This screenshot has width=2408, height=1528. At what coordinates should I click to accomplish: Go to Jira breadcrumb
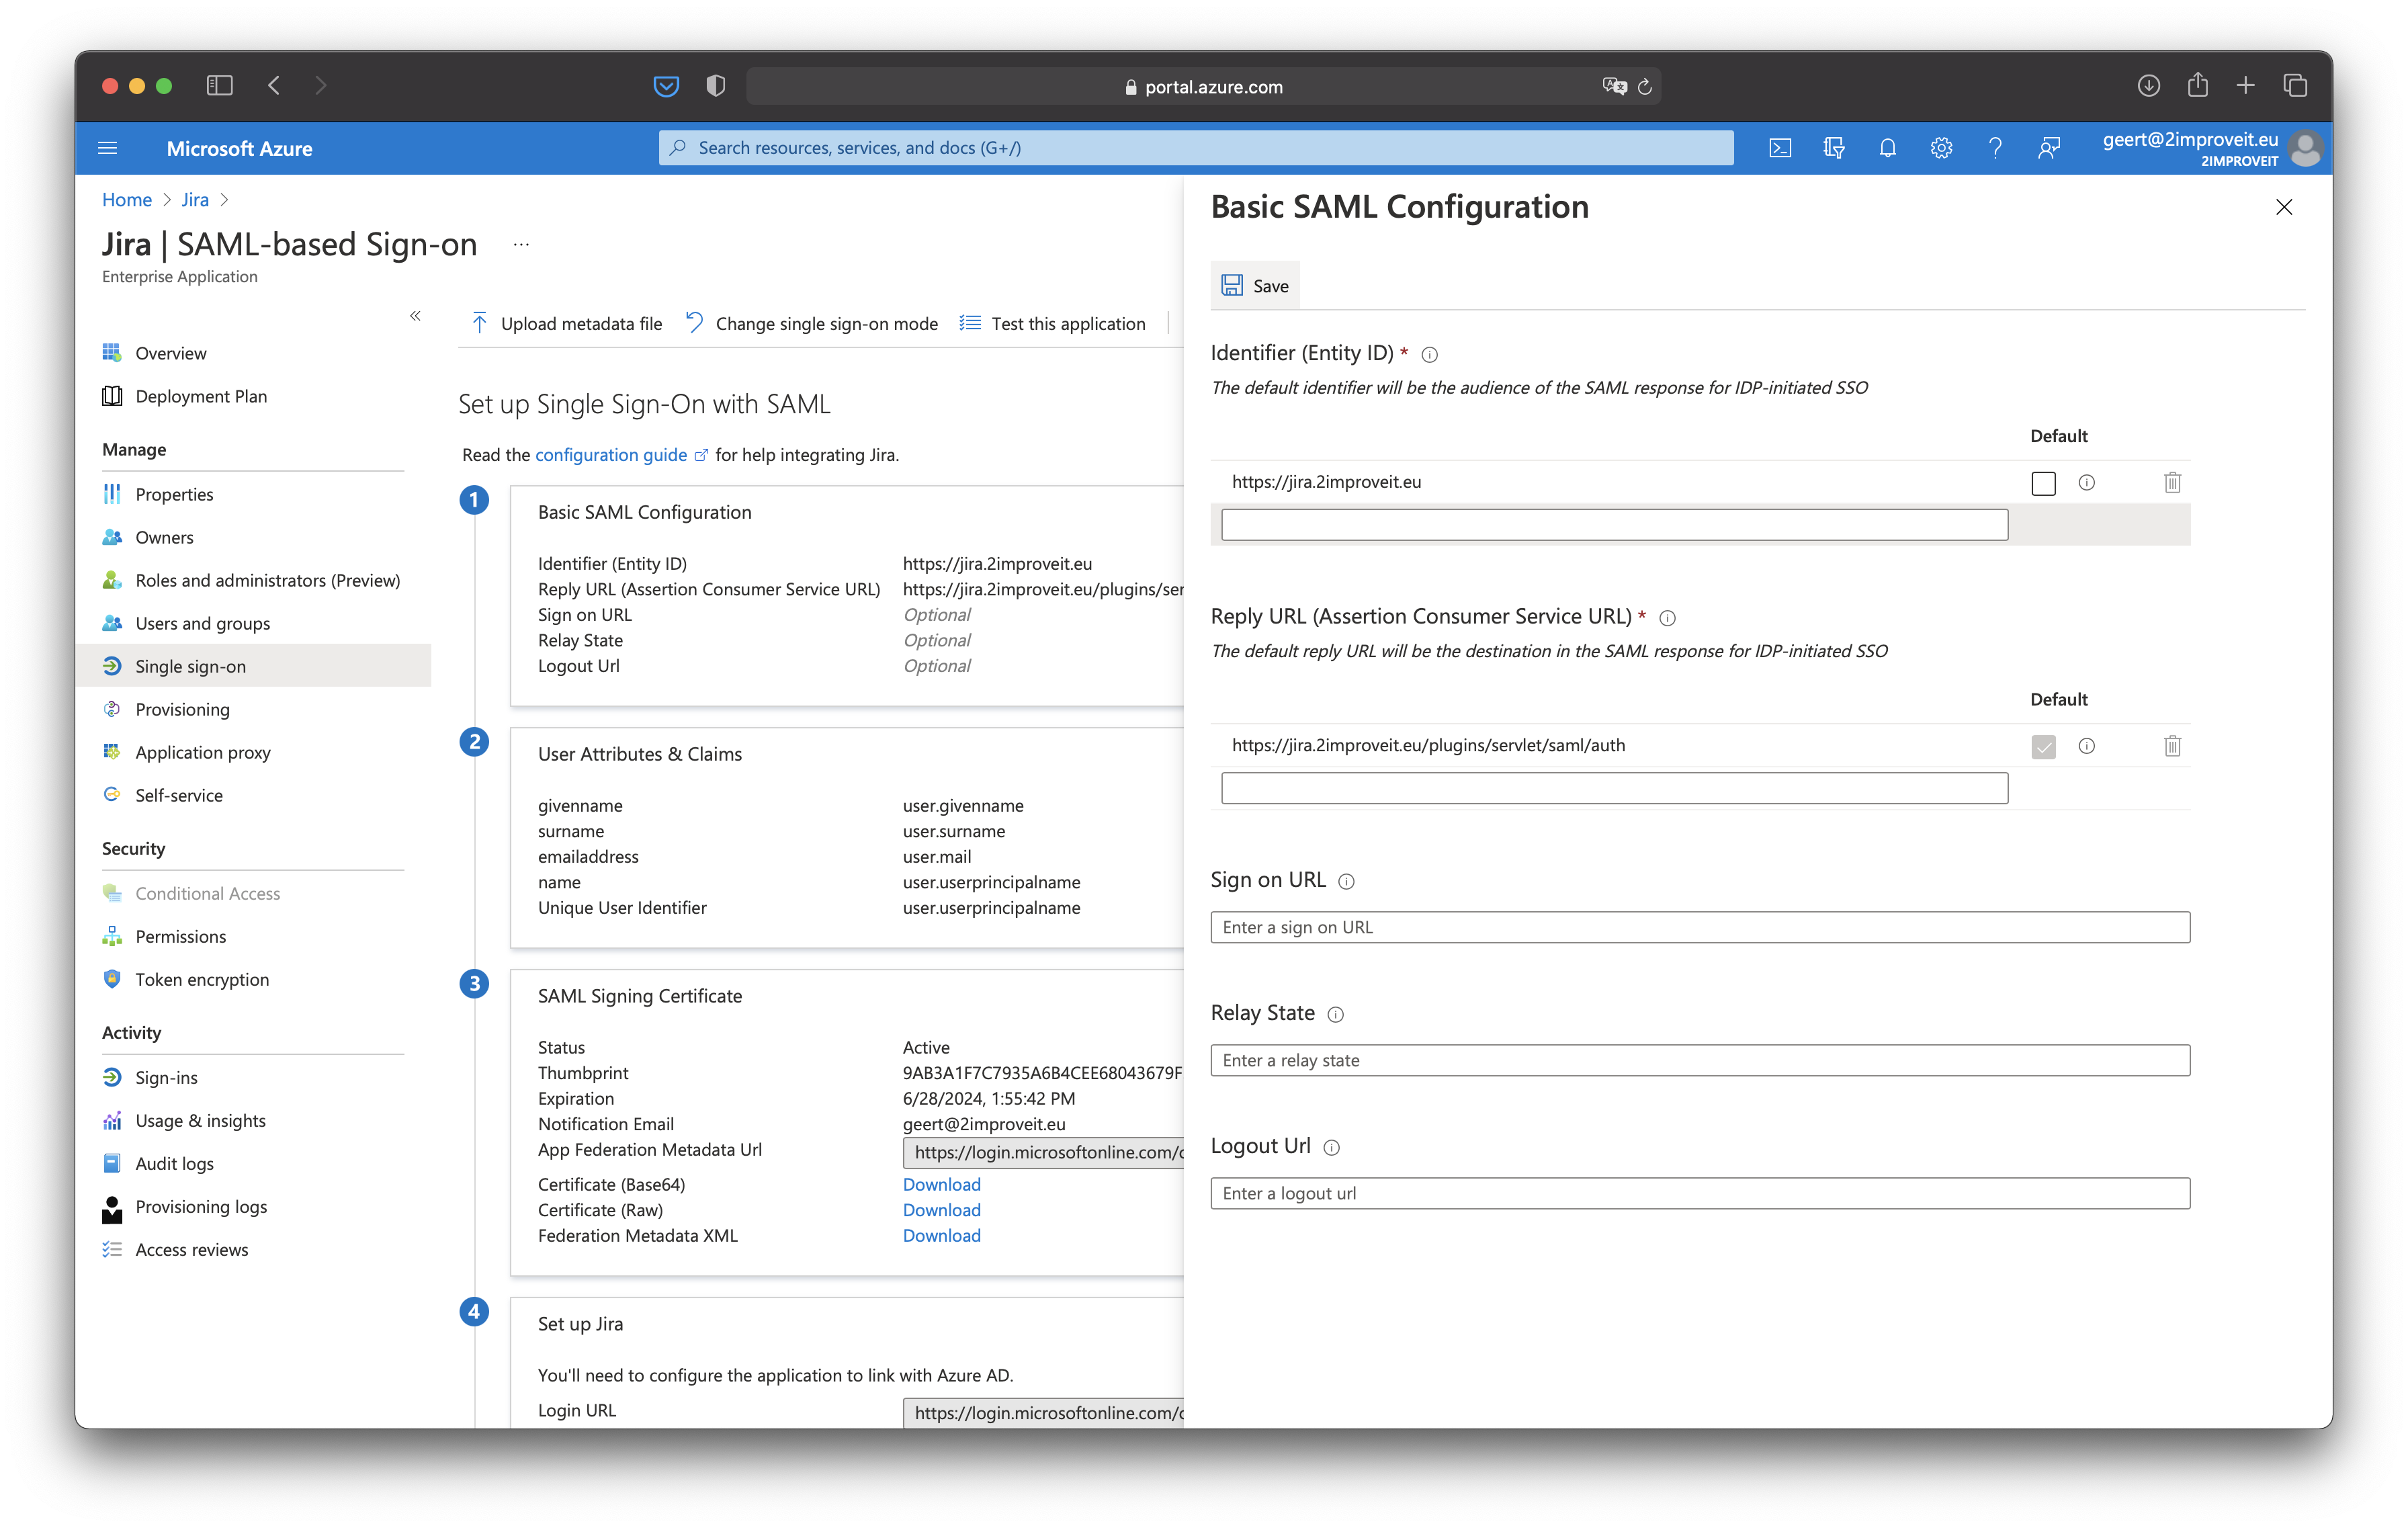coord(195,199)
